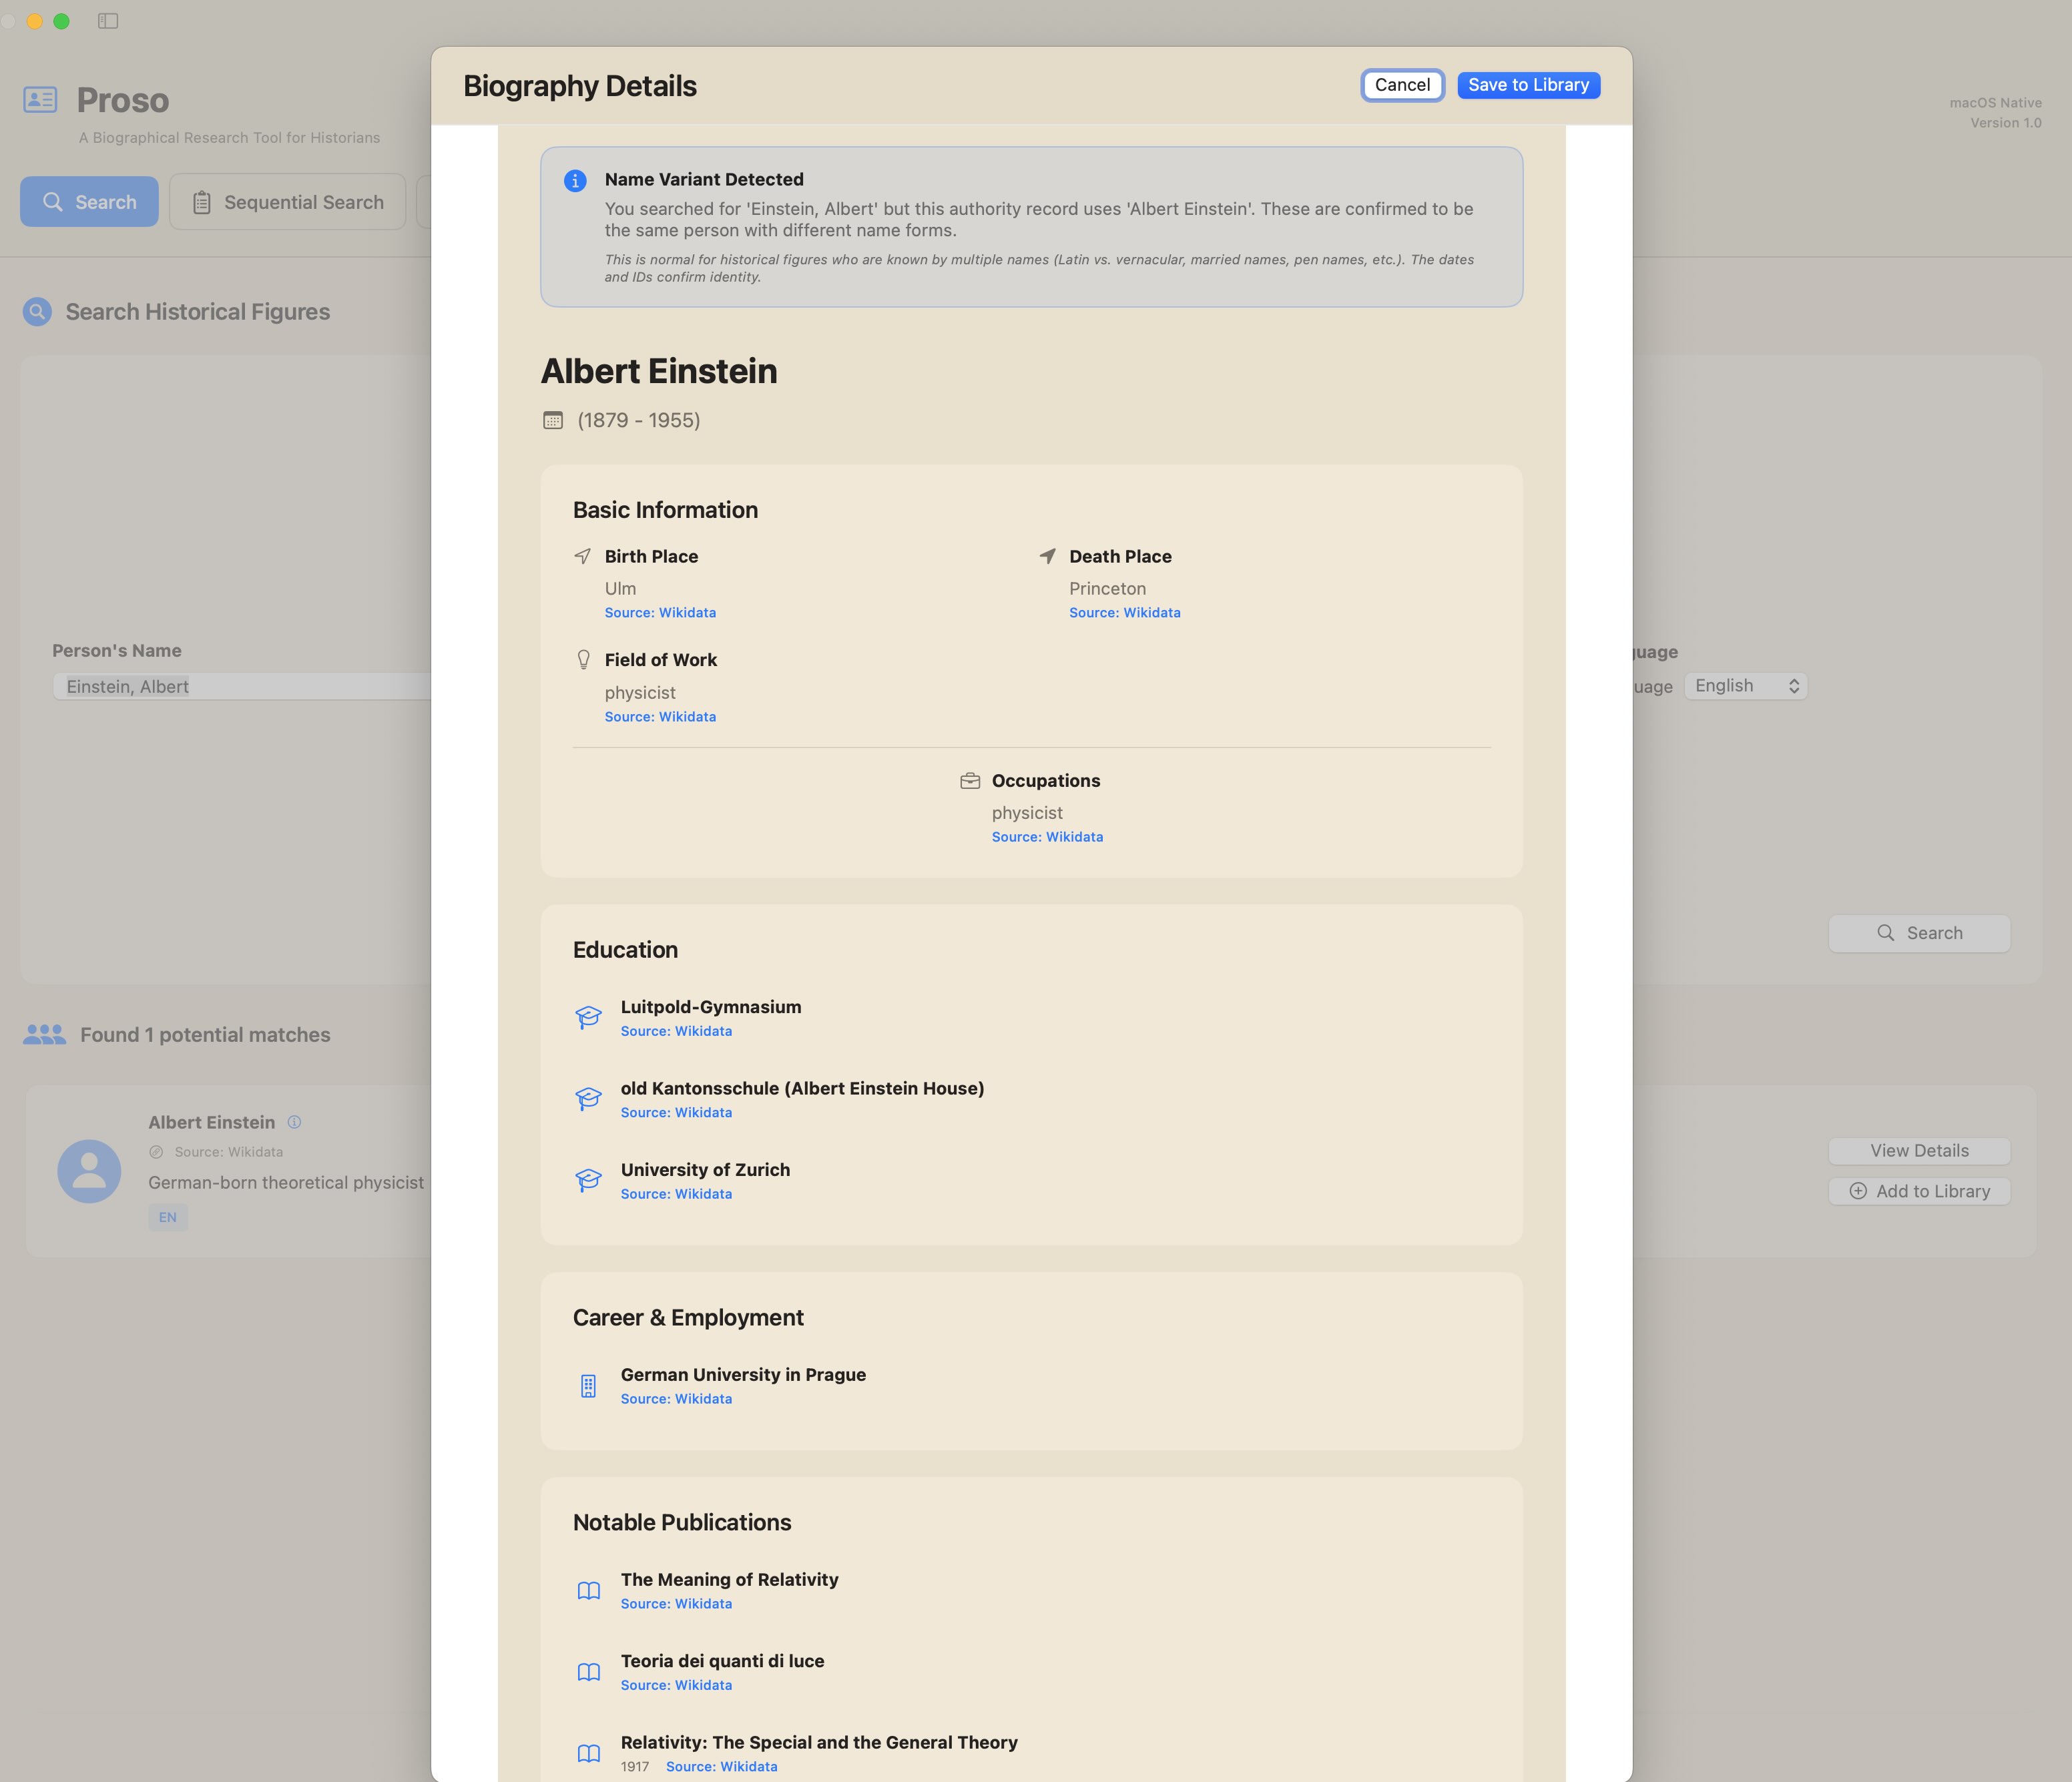
Task: Click the Person's Name input field
Action: coord(240,686)
